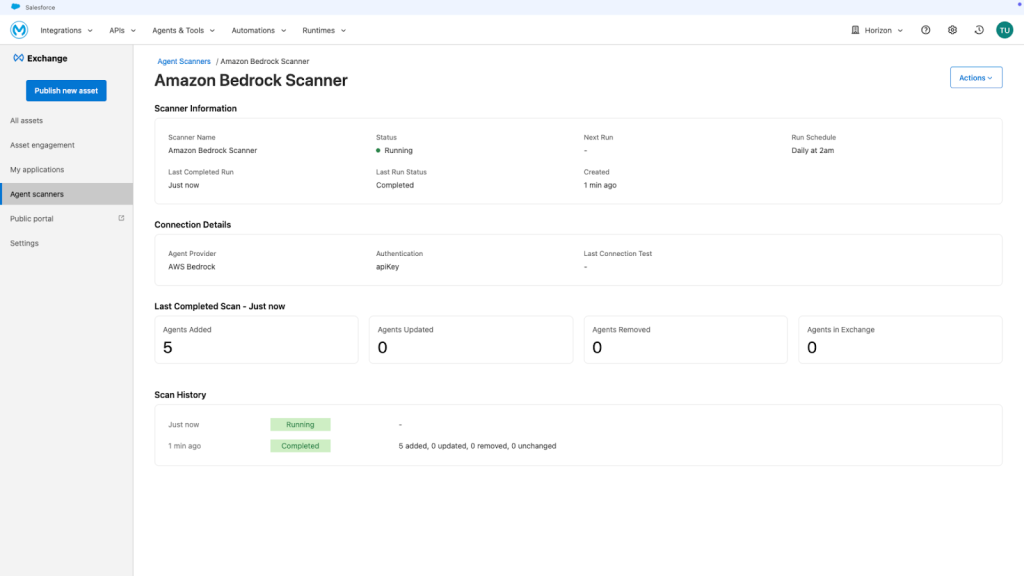Open the Actions dropdown

[x=975, y=77]
